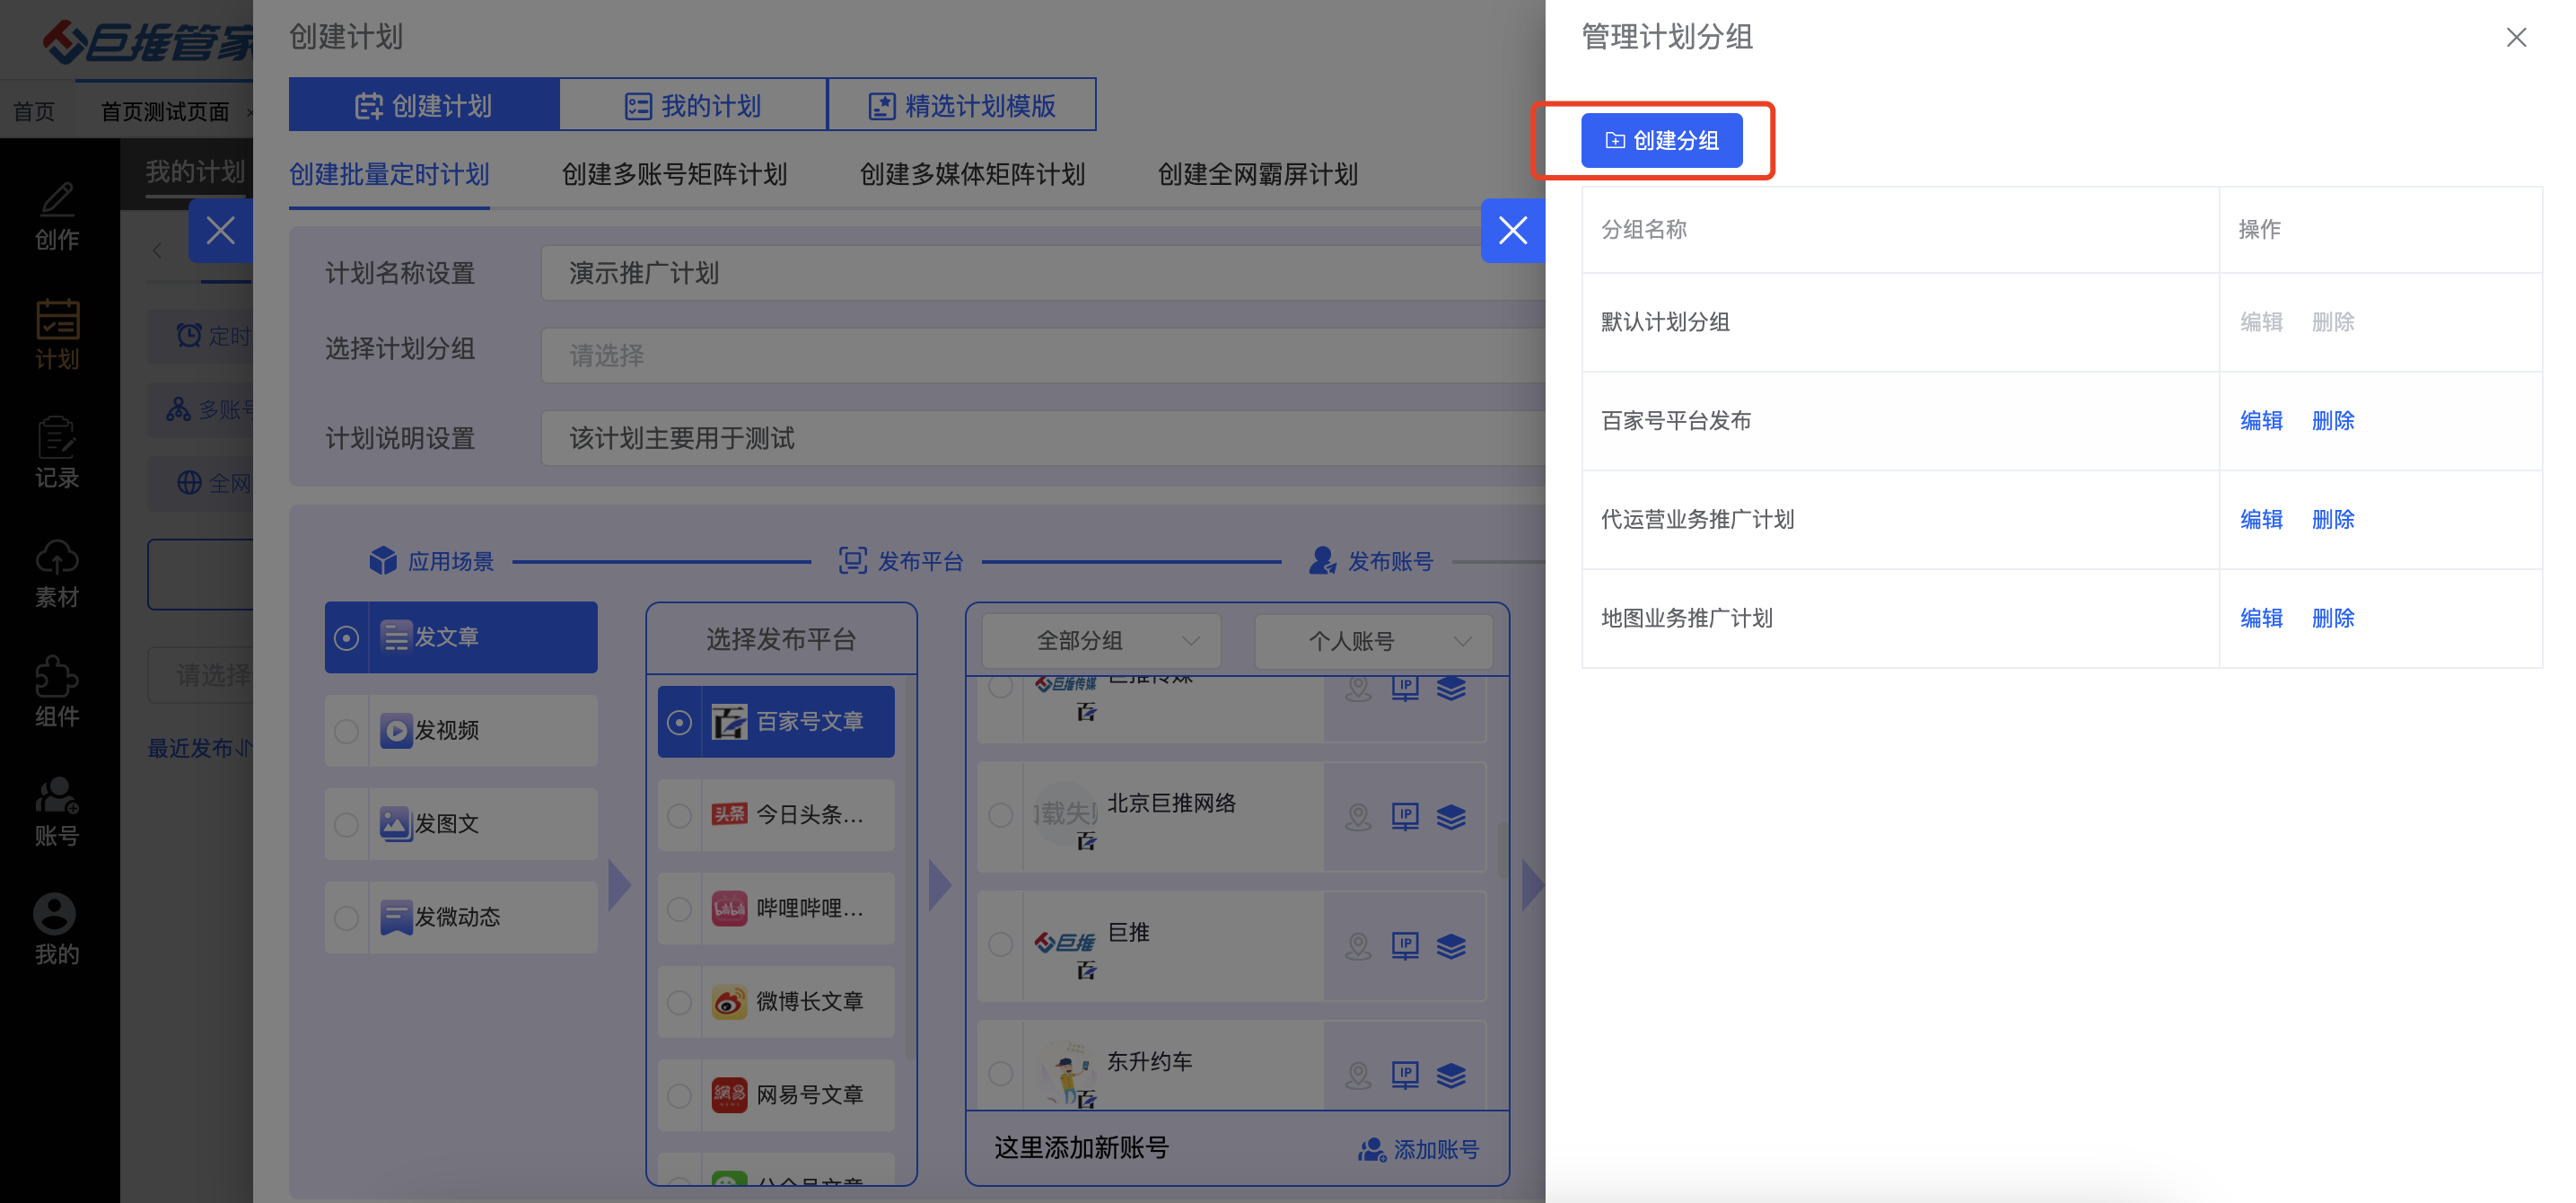Close the 管理计划分组 panel with X

2516,37
